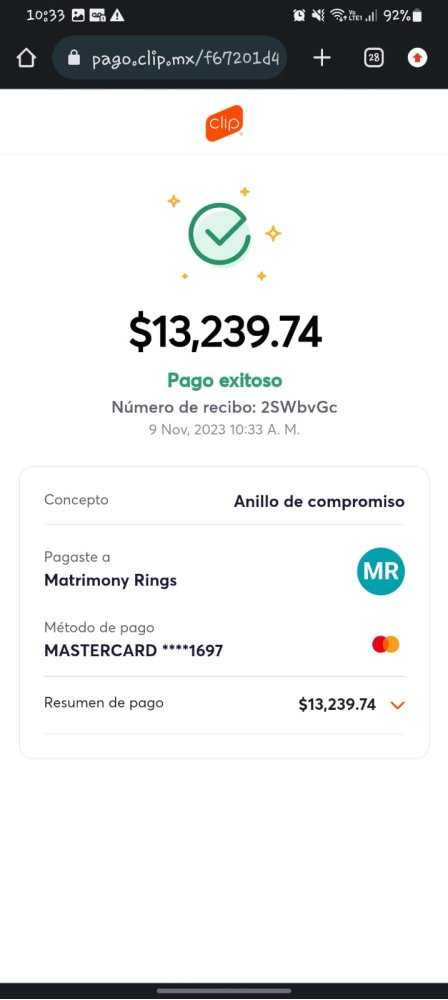Tap the MASTERCARD ****1697 payment method
448x1000 pixels.
click(133, 651)
